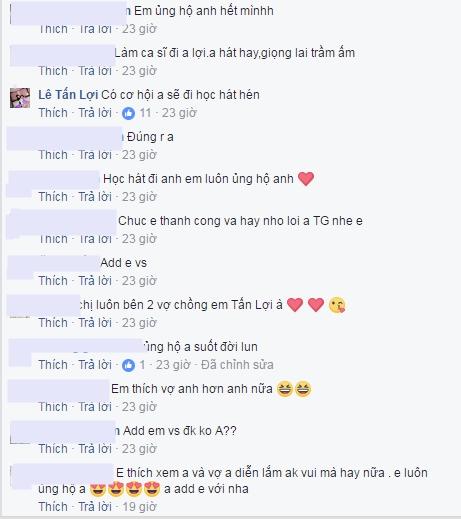461x519 pixels.
Task: Click Thích under the last comment
Action: (x=53, y=507)
